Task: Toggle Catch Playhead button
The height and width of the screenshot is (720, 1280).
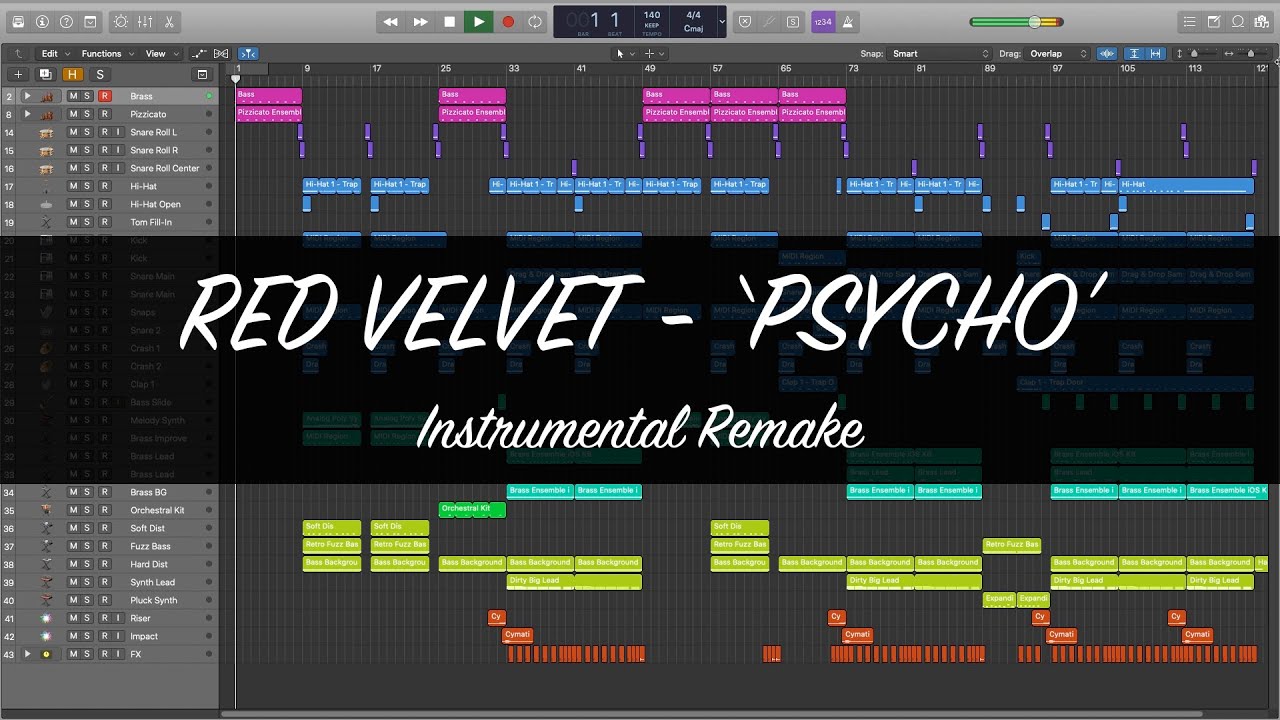Action: click(249, 53)
